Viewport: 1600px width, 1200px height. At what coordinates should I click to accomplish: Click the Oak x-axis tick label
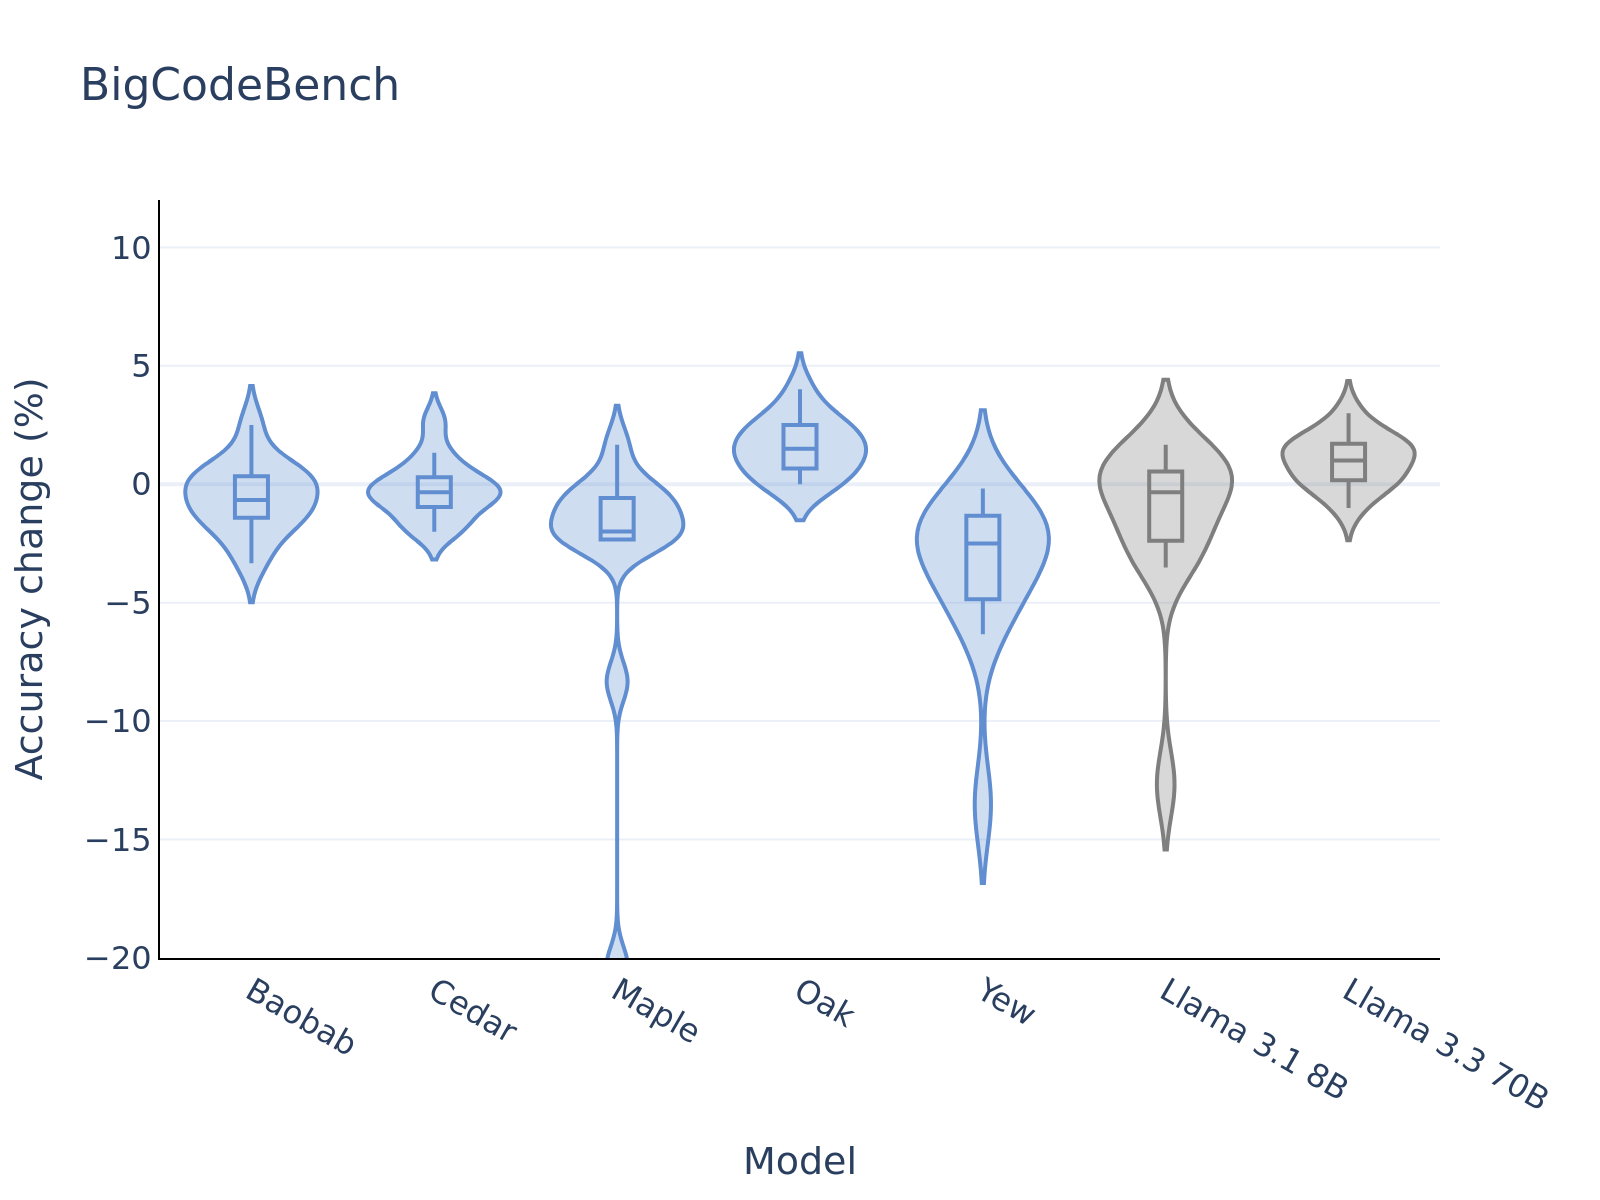(x=825, y=1004)
